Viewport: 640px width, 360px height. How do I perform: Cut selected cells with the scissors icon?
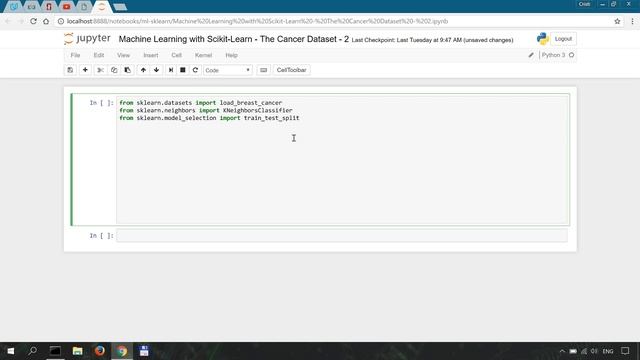[x=100, y=70]
